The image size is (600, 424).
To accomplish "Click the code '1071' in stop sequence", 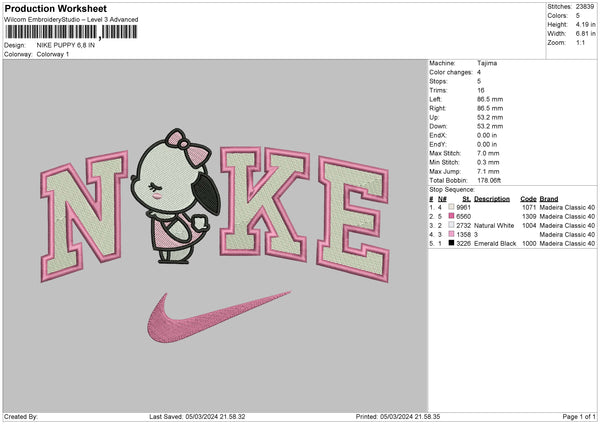I will tap(529, 207).
